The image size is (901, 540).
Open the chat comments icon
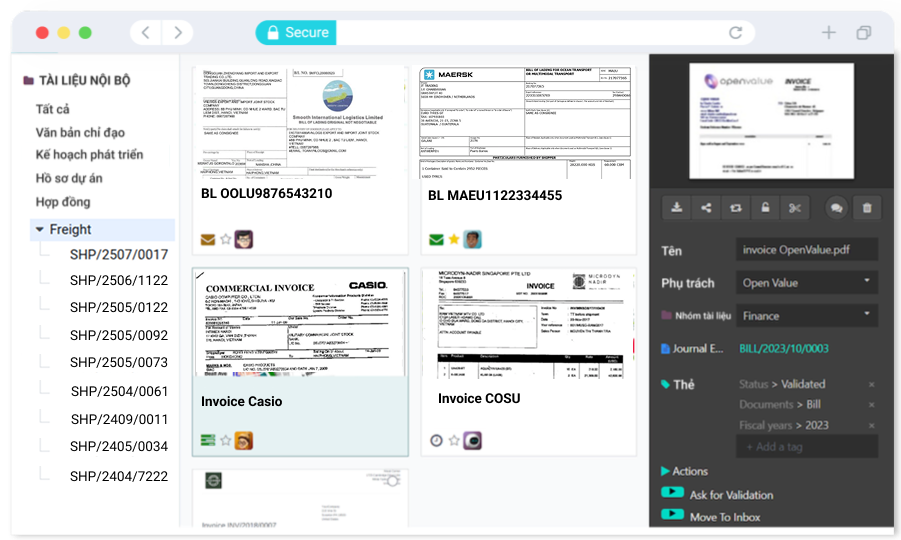click(837, 208)
